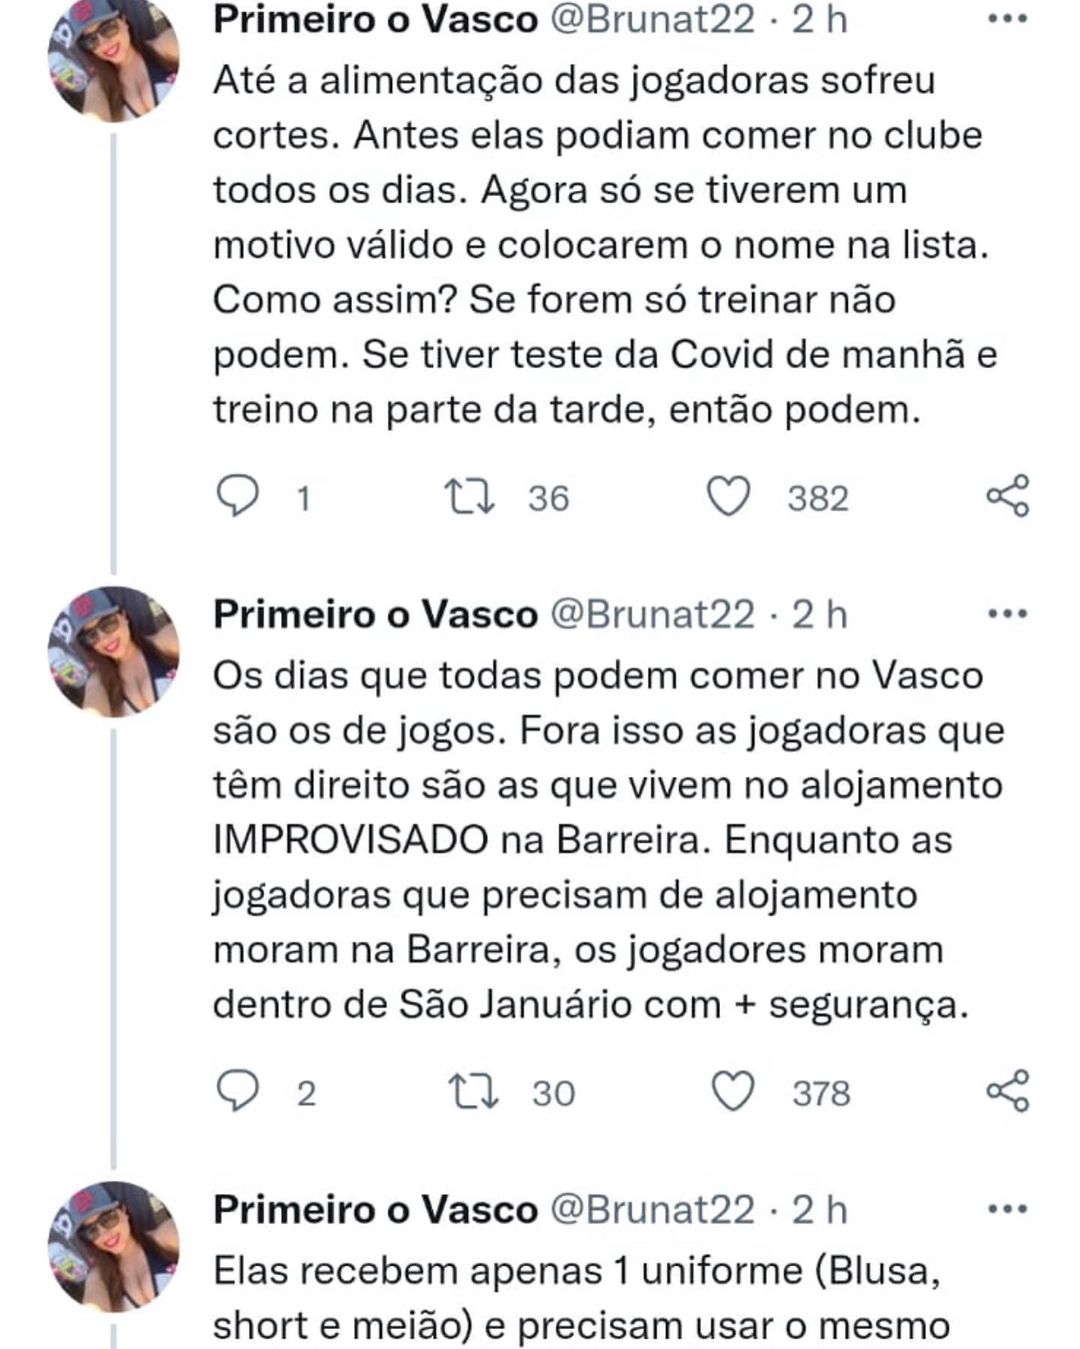Reply to the tweet about alimentação cuts
This screenshot has height=1349, width=1080.
[x=238, y=496]
